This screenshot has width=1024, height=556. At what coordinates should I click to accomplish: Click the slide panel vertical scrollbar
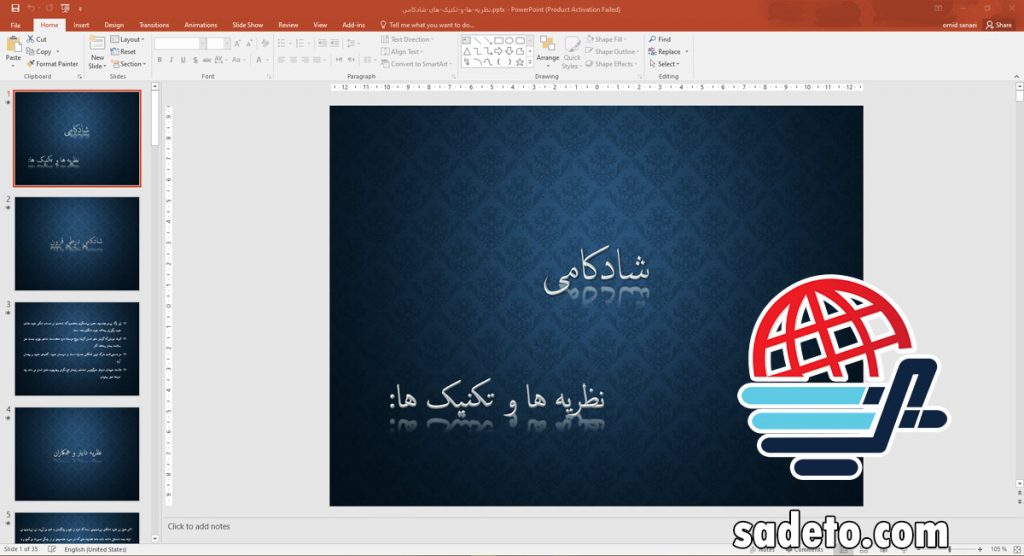tap(155, 312)
